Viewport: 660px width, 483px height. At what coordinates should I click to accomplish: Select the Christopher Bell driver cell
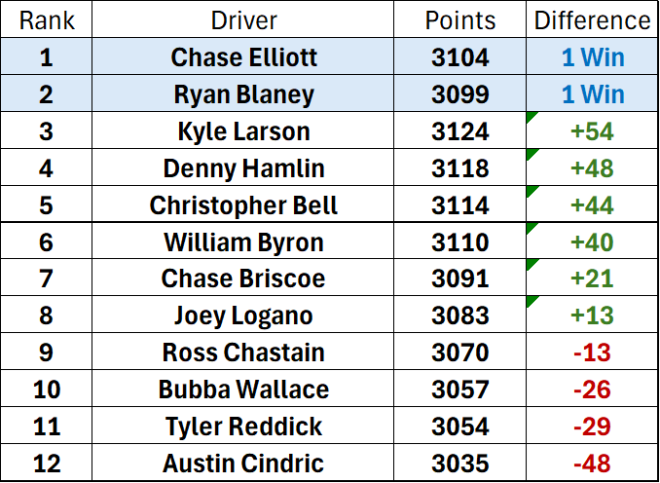[x=243, y=205]
